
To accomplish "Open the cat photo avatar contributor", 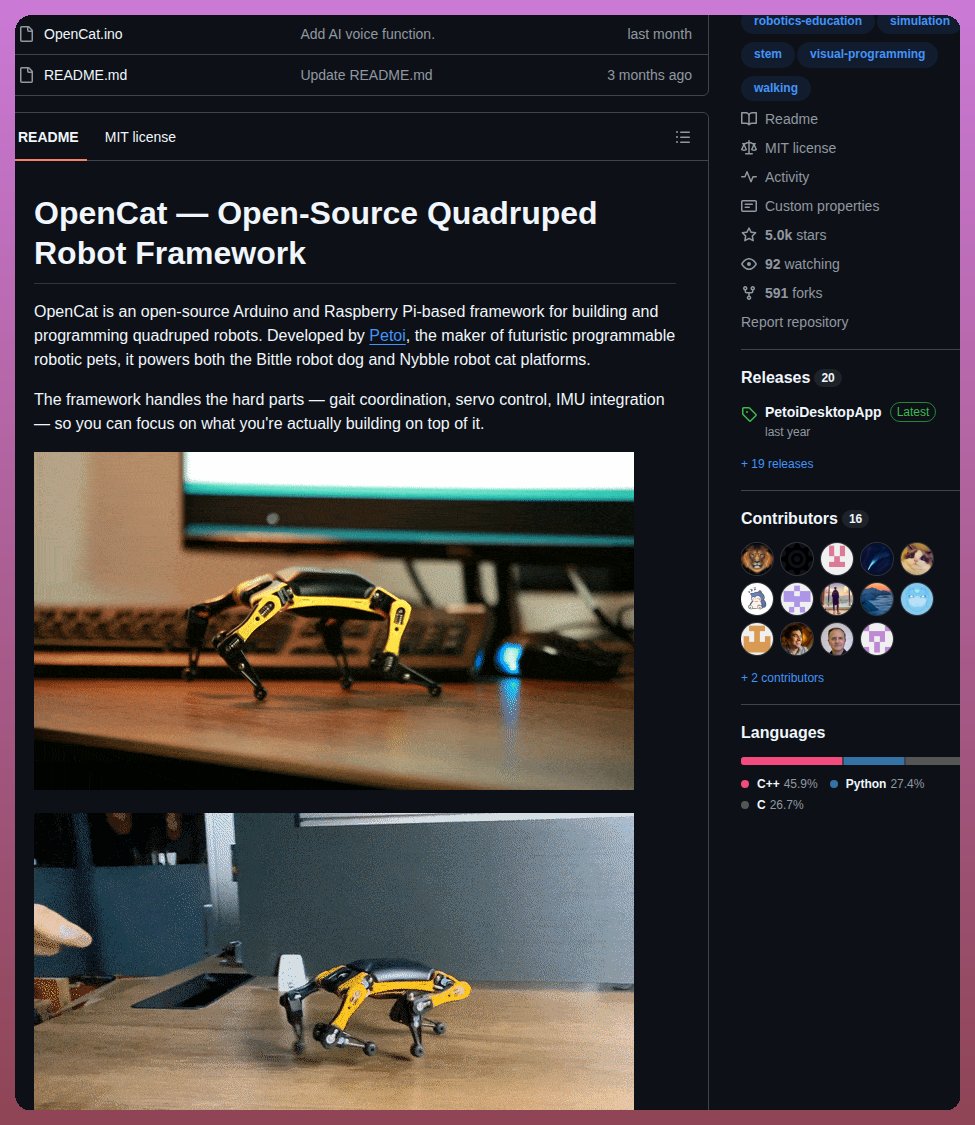I will point(917,559).
